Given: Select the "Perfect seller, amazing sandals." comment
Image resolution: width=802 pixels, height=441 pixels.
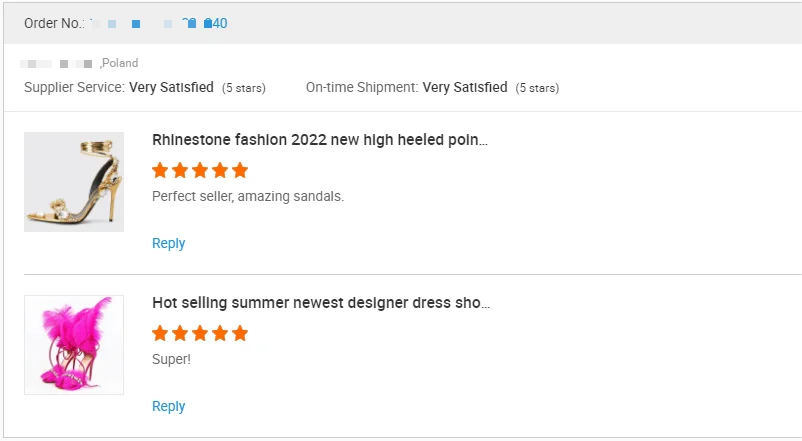Looking at the screenshot, I should tap(248, 196).
